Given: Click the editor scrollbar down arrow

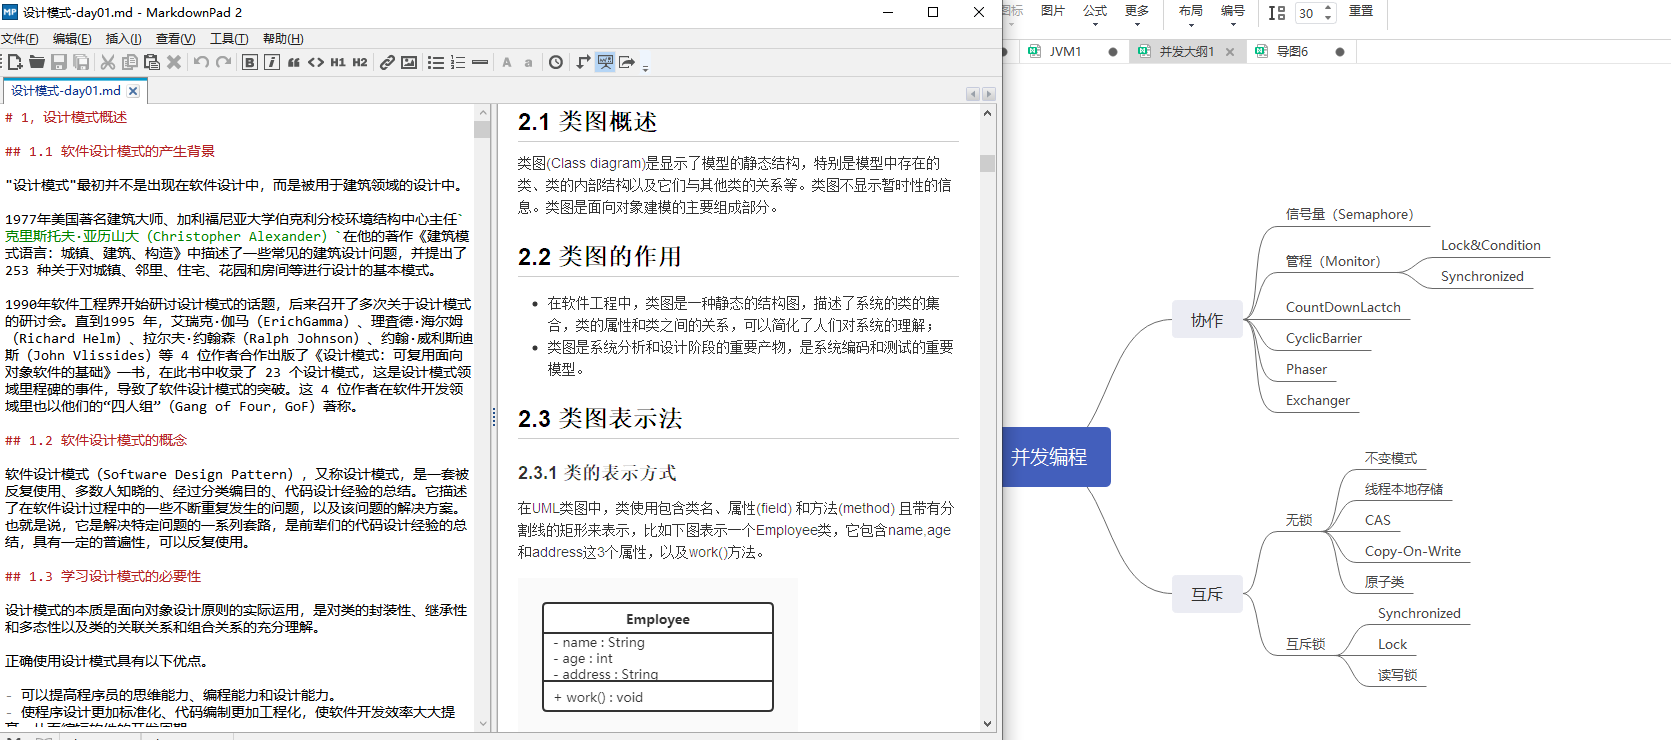Looking at the screenshot, I should pyautogui.click(x=482, y=723).
